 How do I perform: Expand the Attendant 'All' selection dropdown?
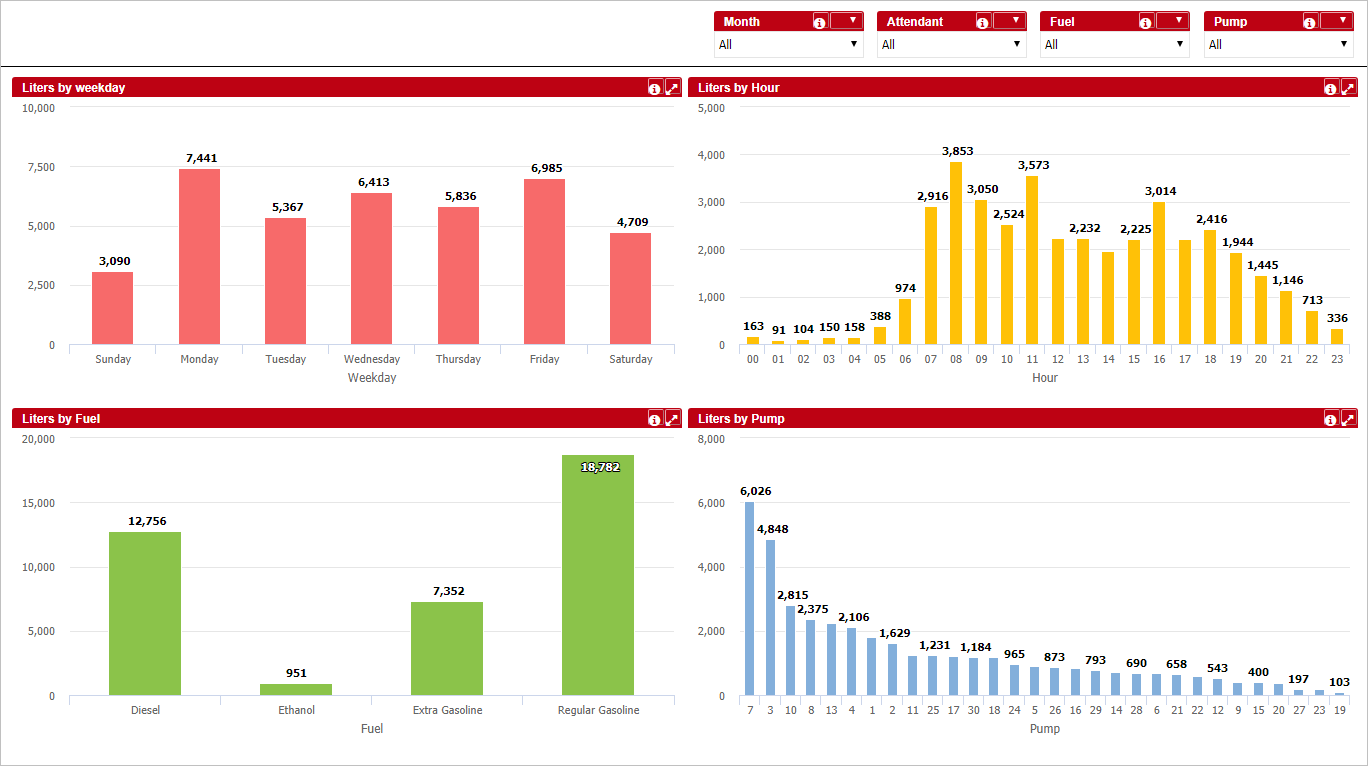point(951,44)
